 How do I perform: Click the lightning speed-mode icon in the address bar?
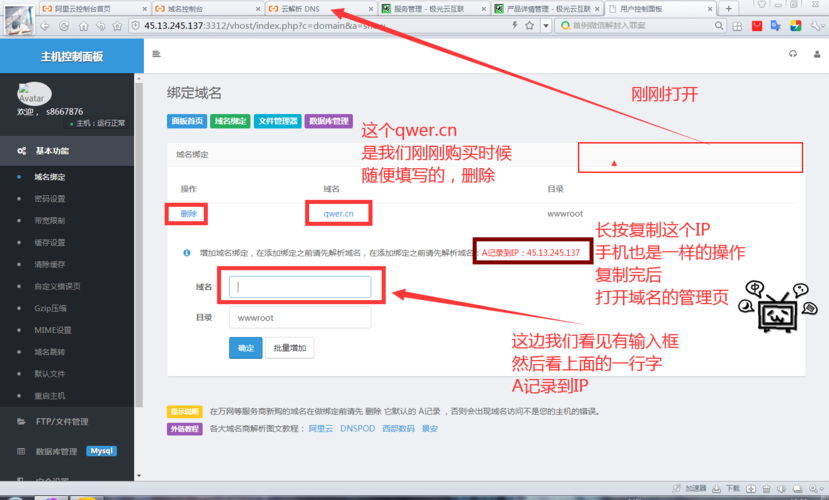(514, 25)
